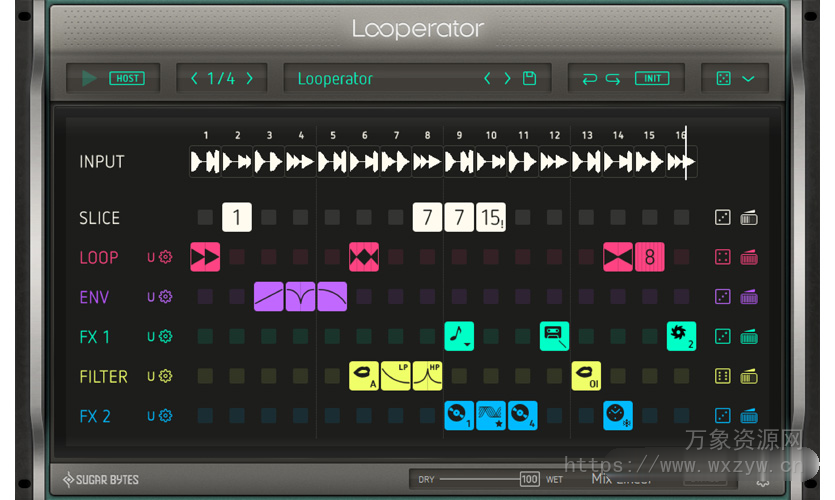
Task: Click the playhead marker at step 16
Action: tap(686, 153)
